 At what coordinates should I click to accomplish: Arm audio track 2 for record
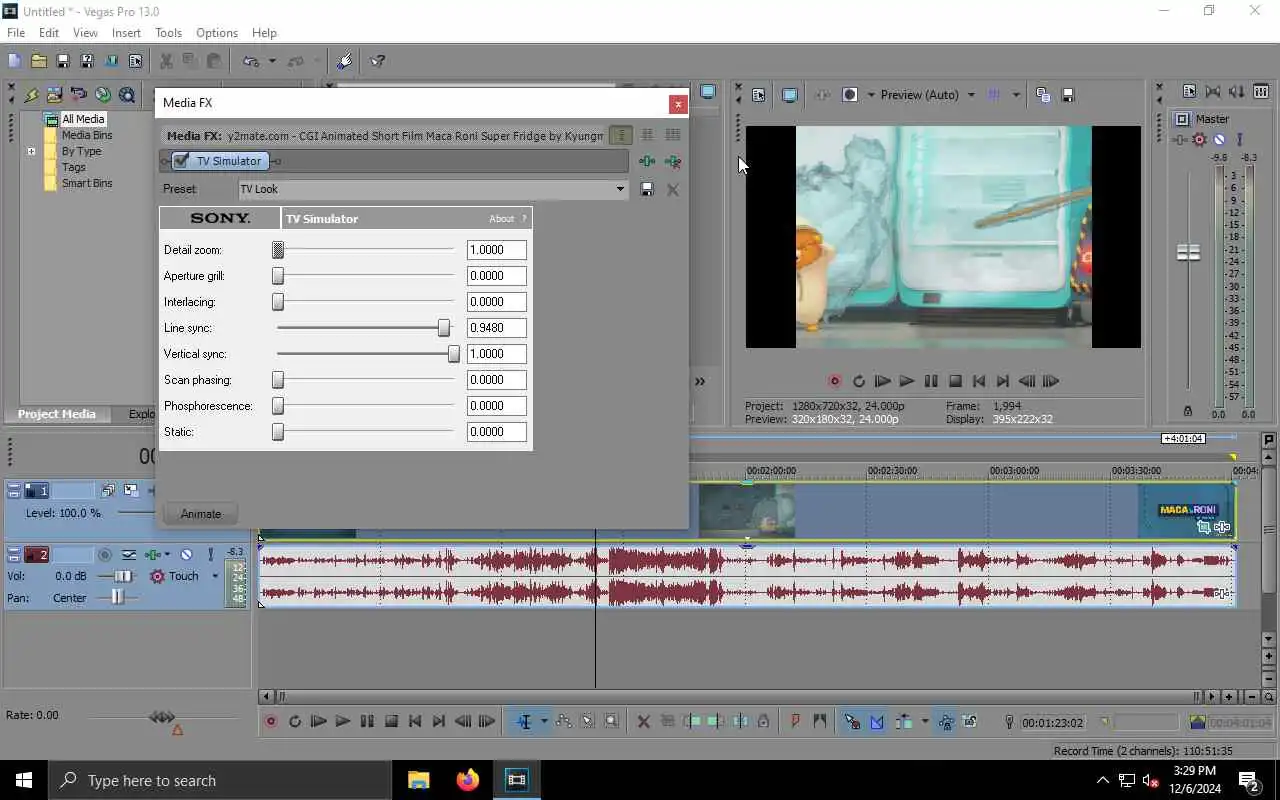105,554
